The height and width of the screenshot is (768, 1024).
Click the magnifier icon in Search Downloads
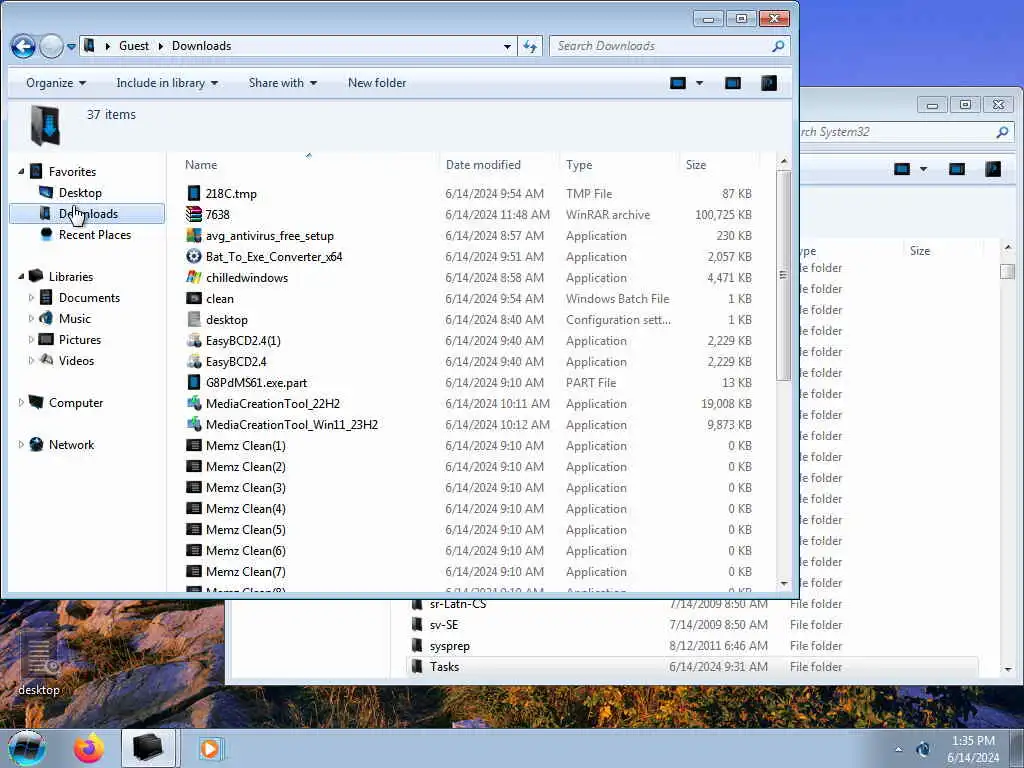(777, 46)
